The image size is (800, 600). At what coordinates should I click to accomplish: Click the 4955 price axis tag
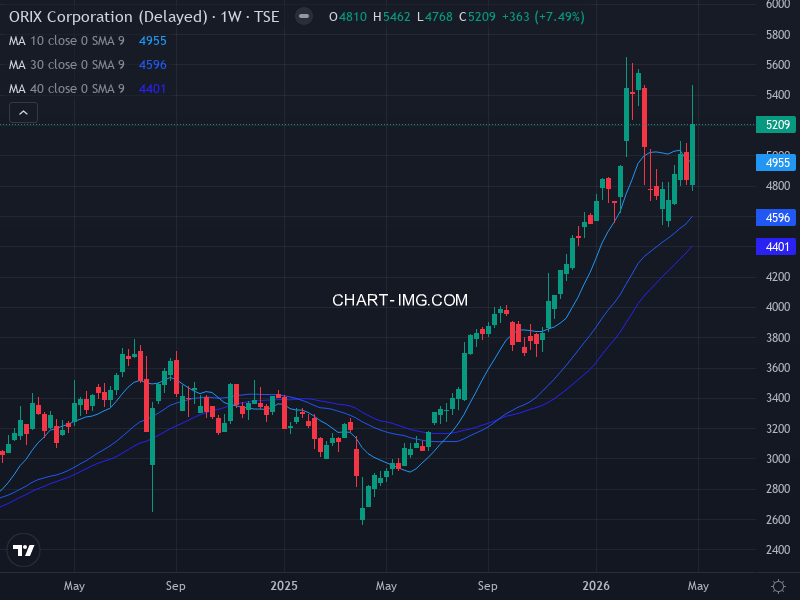tap(777, 163)
